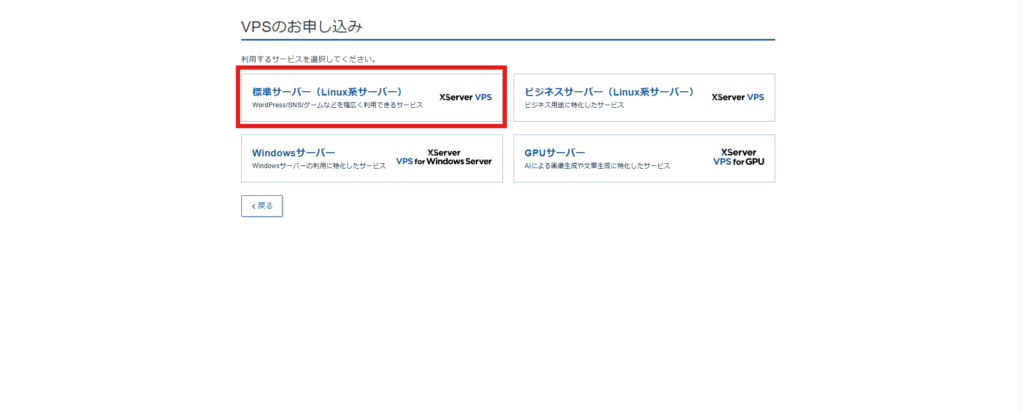Click the WordPress/SNS/ゲーム description text
Image resolution: width=1024 pixels, height=412 pixels.
coord(337,104)
